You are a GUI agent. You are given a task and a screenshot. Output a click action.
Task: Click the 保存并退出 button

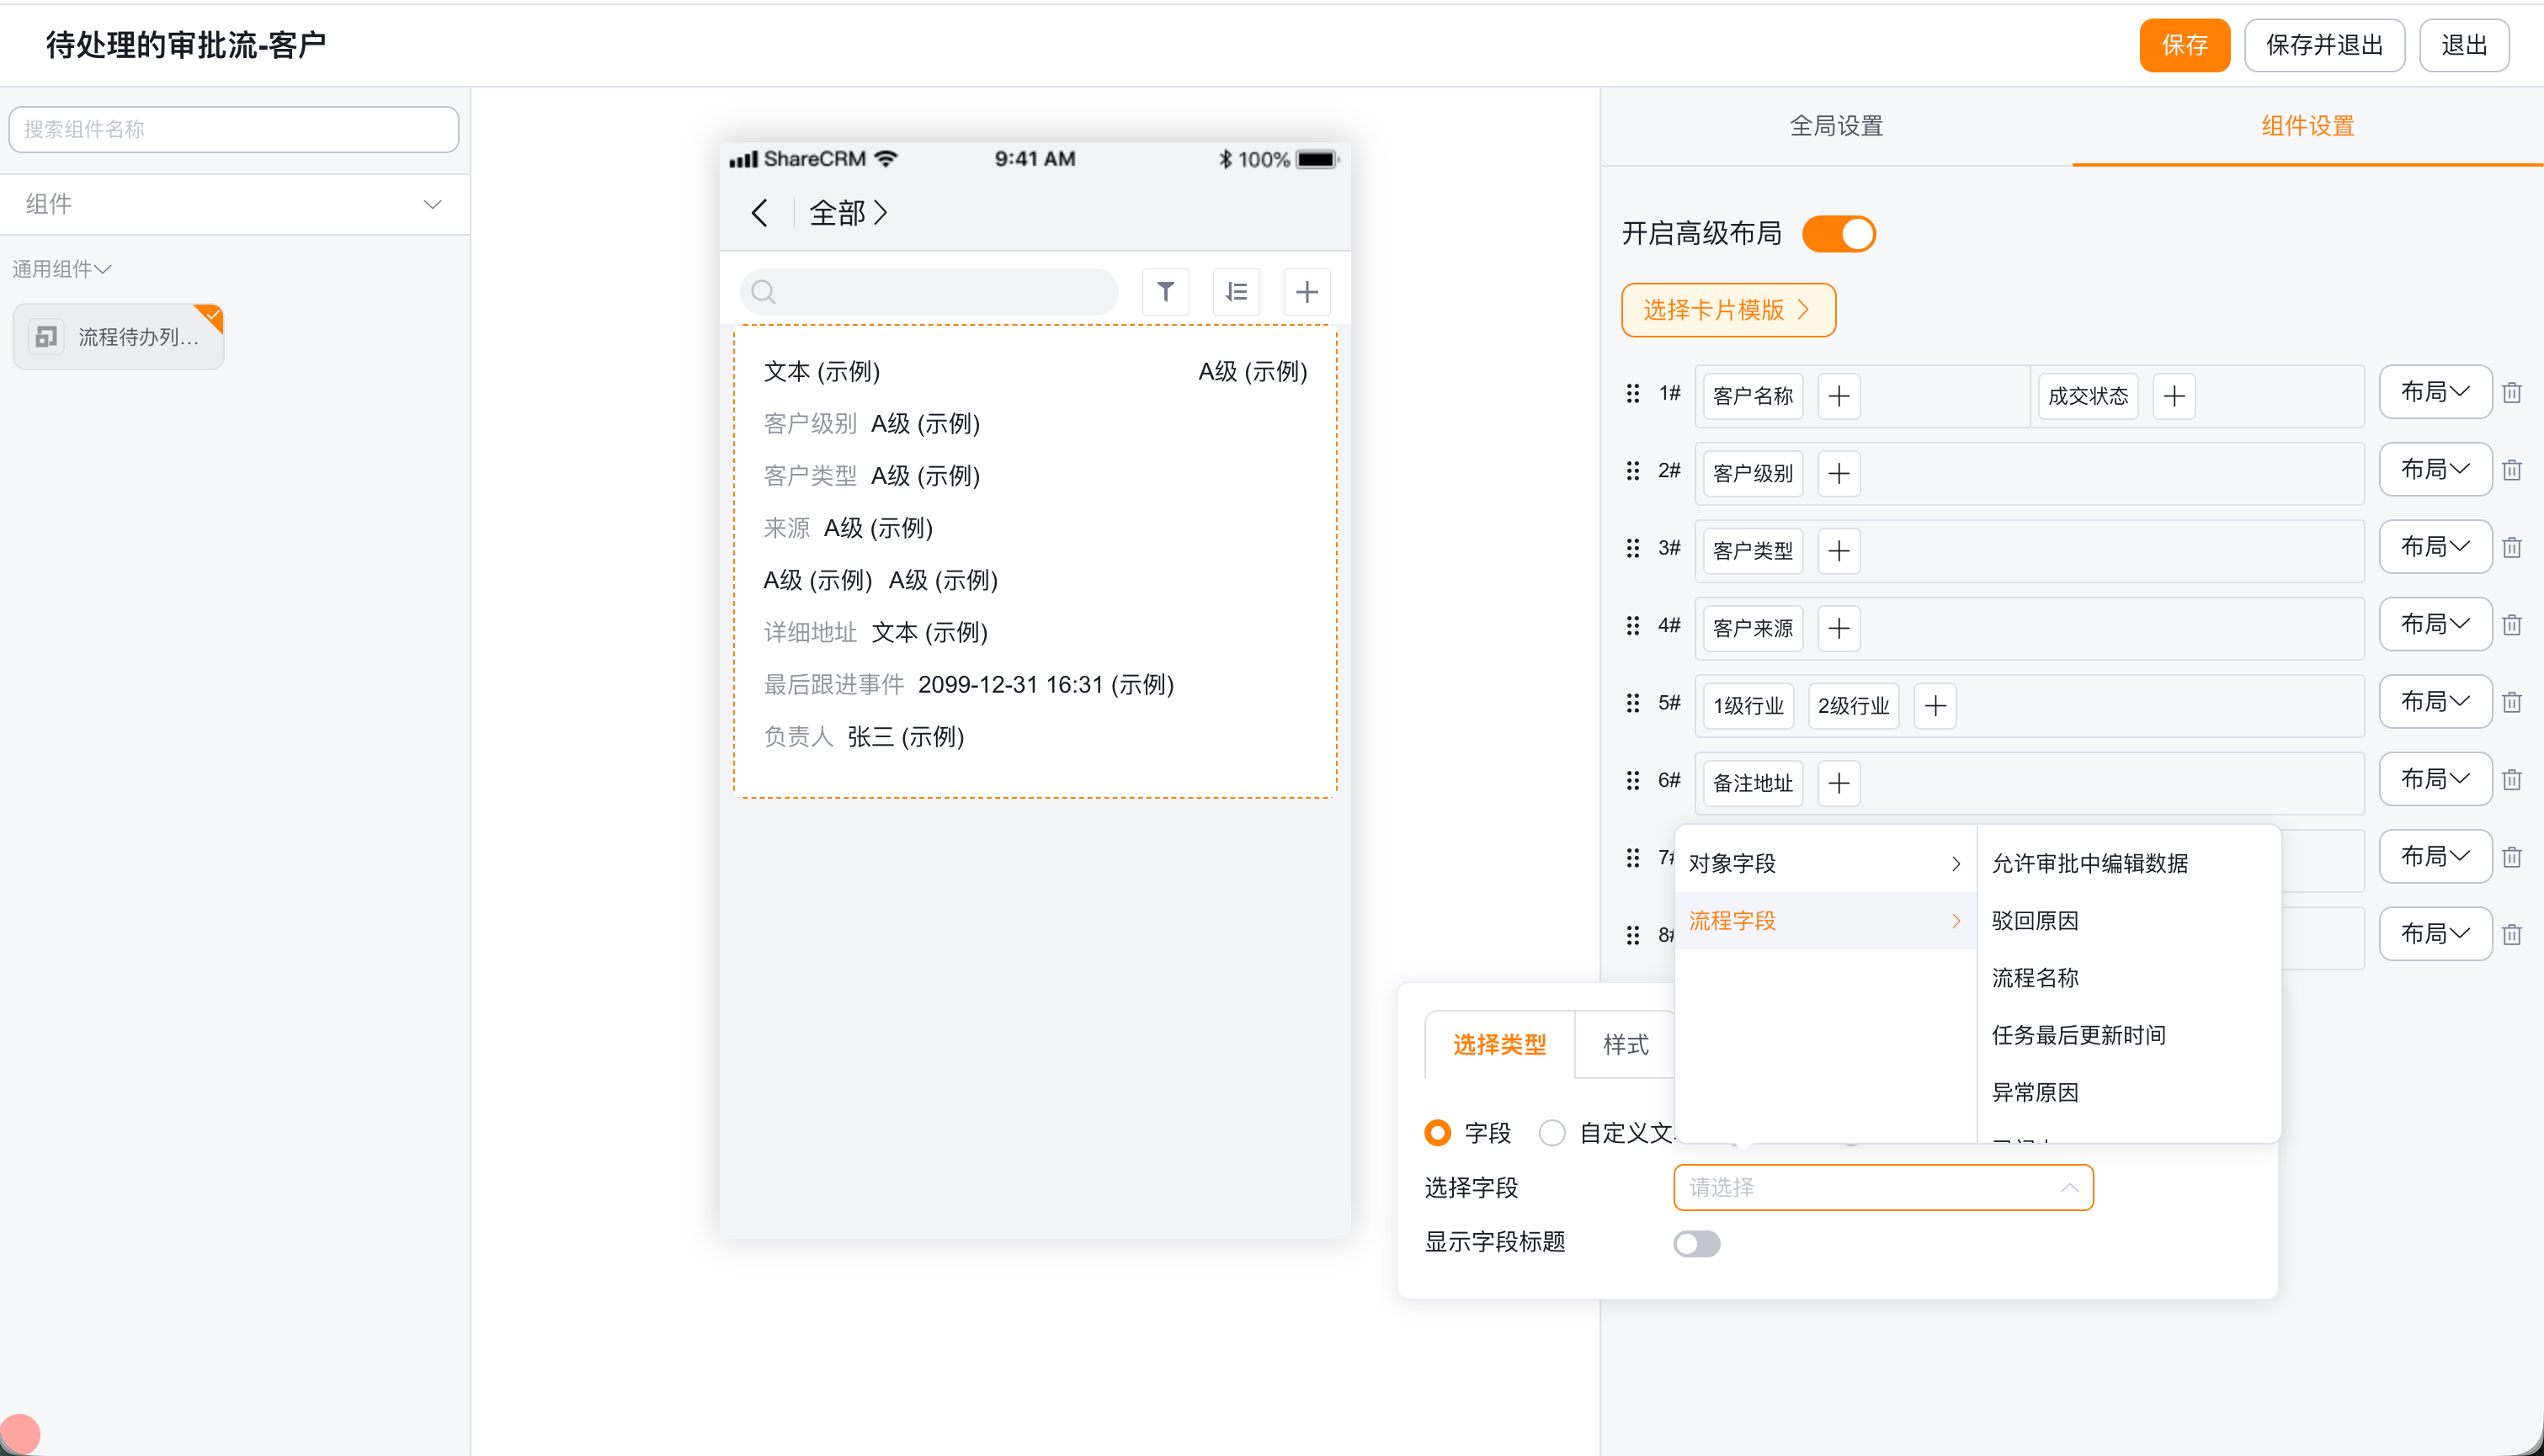point(2324,45)
